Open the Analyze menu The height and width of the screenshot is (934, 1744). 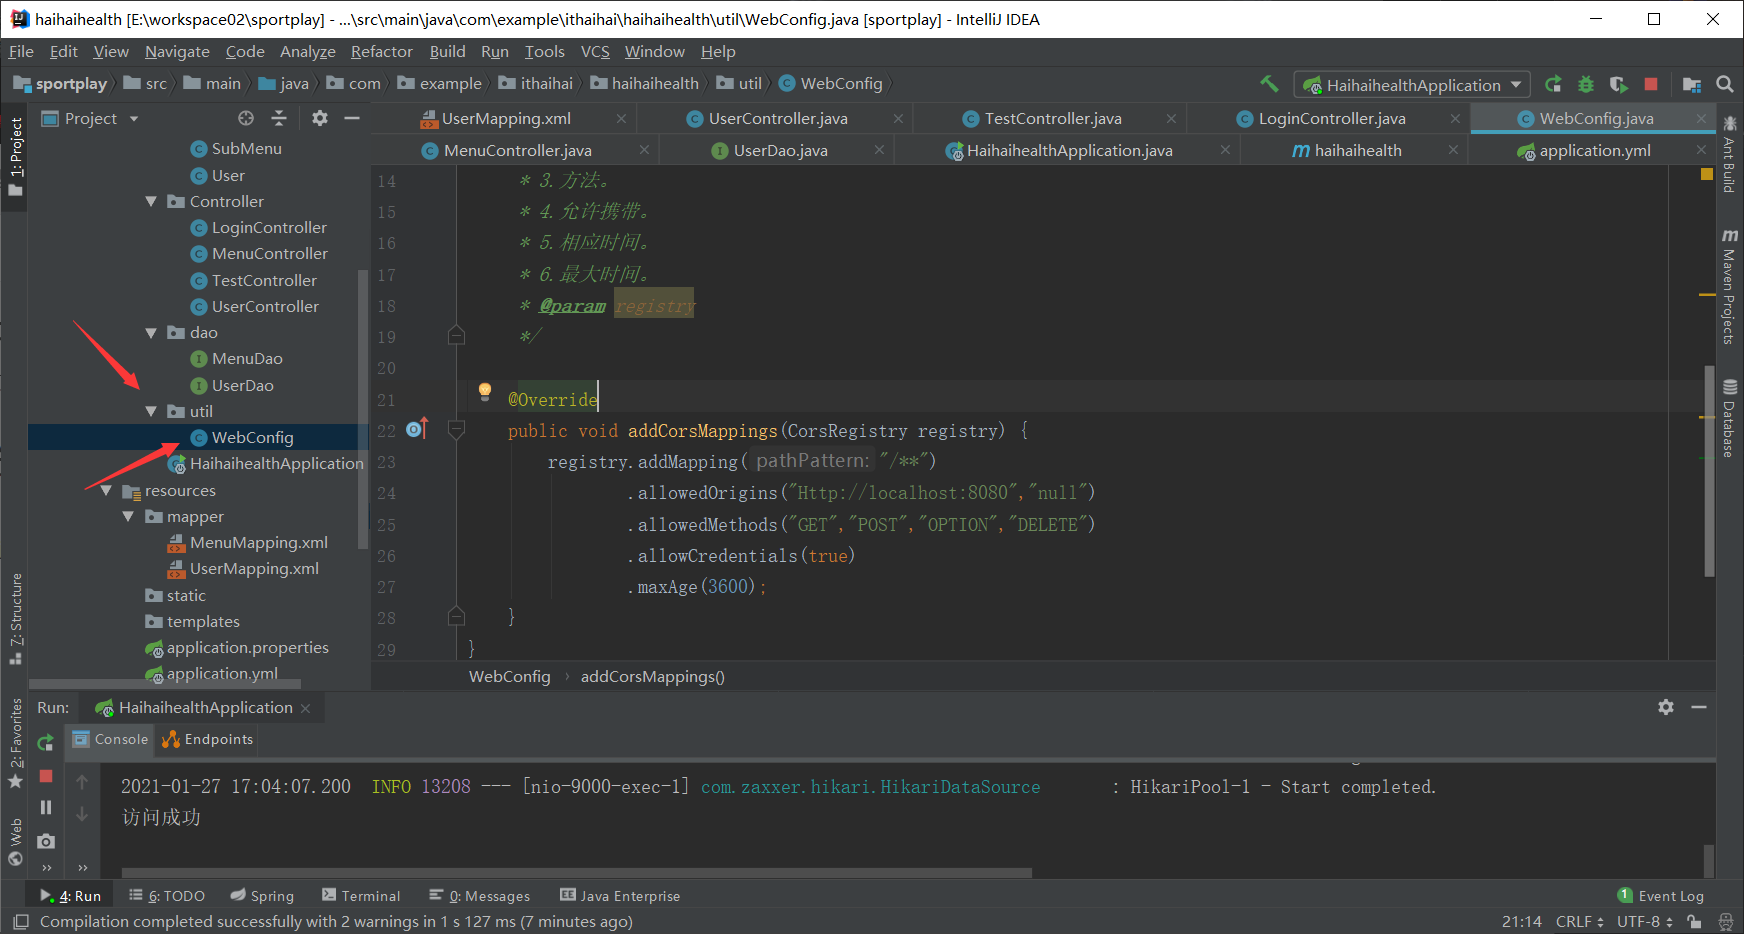[x=307, y=51]
